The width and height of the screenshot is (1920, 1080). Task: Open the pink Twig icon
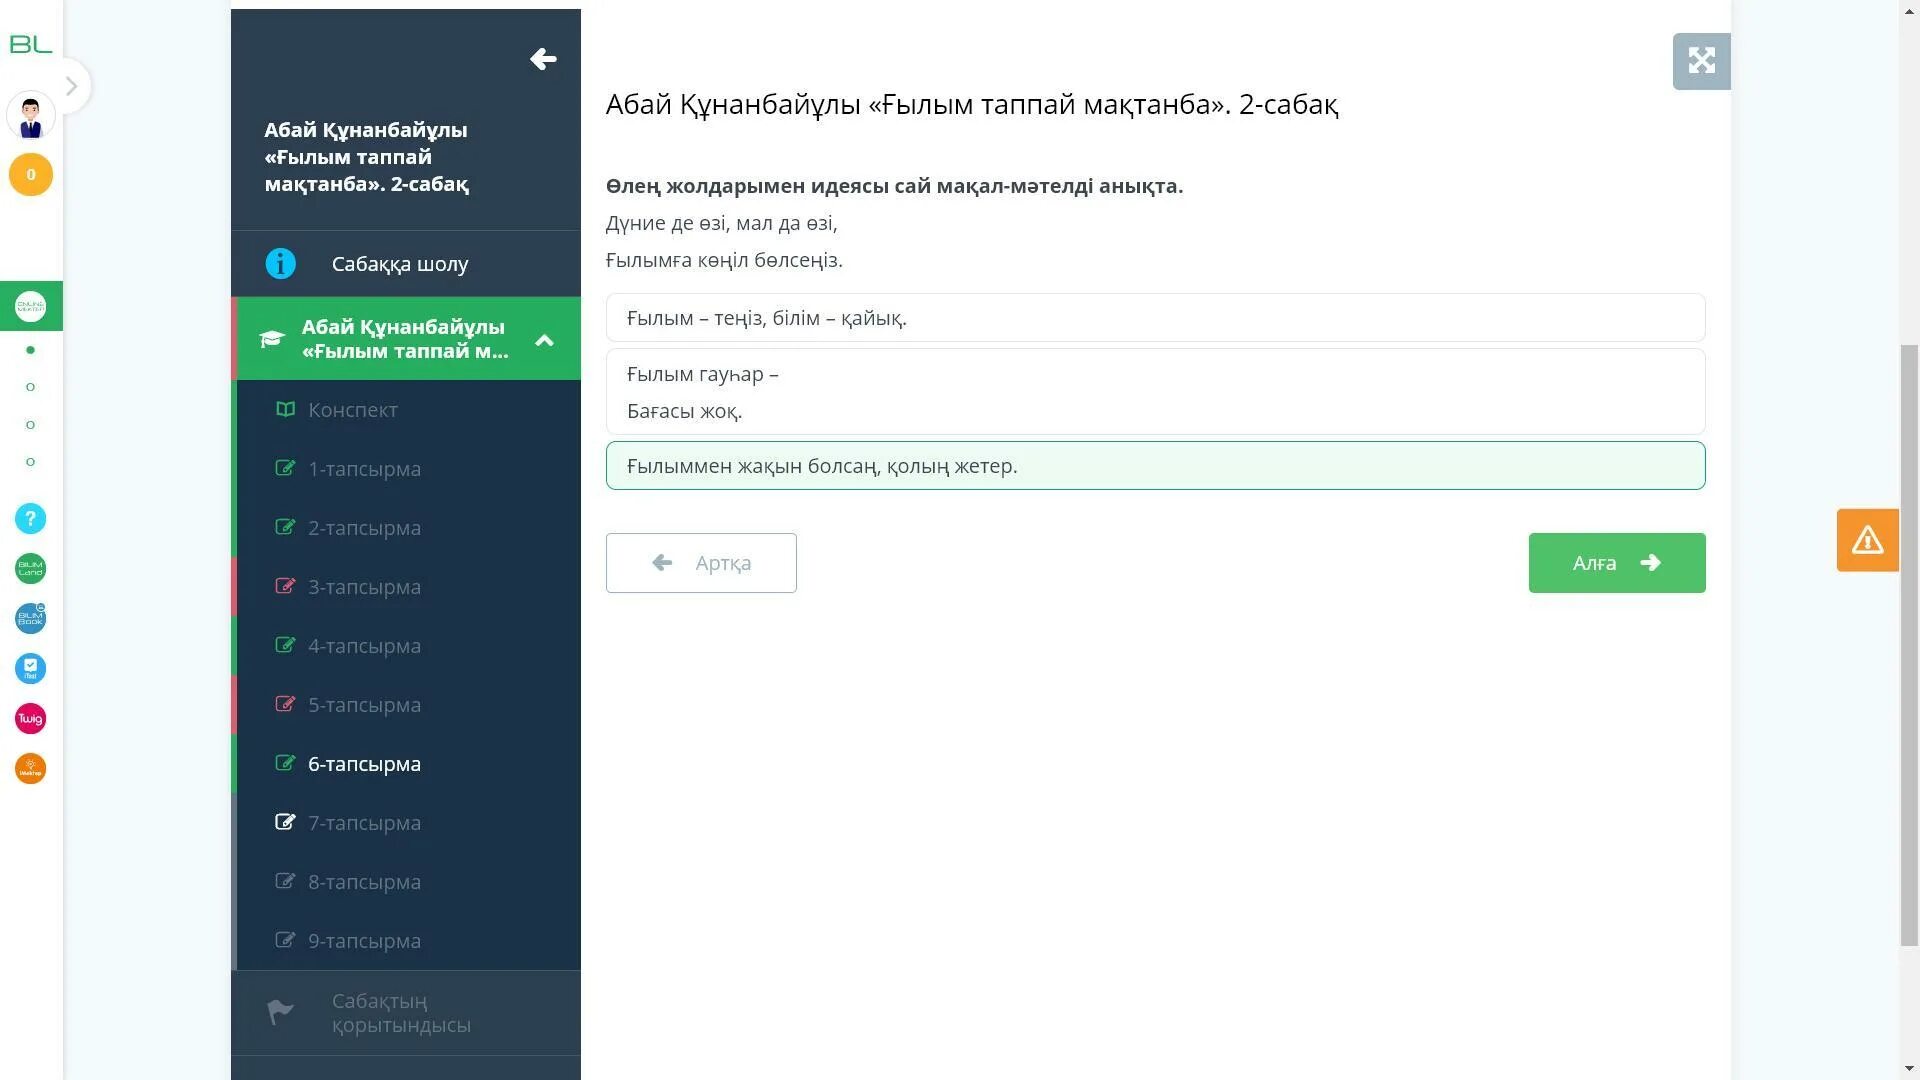(x=30, y=718)
